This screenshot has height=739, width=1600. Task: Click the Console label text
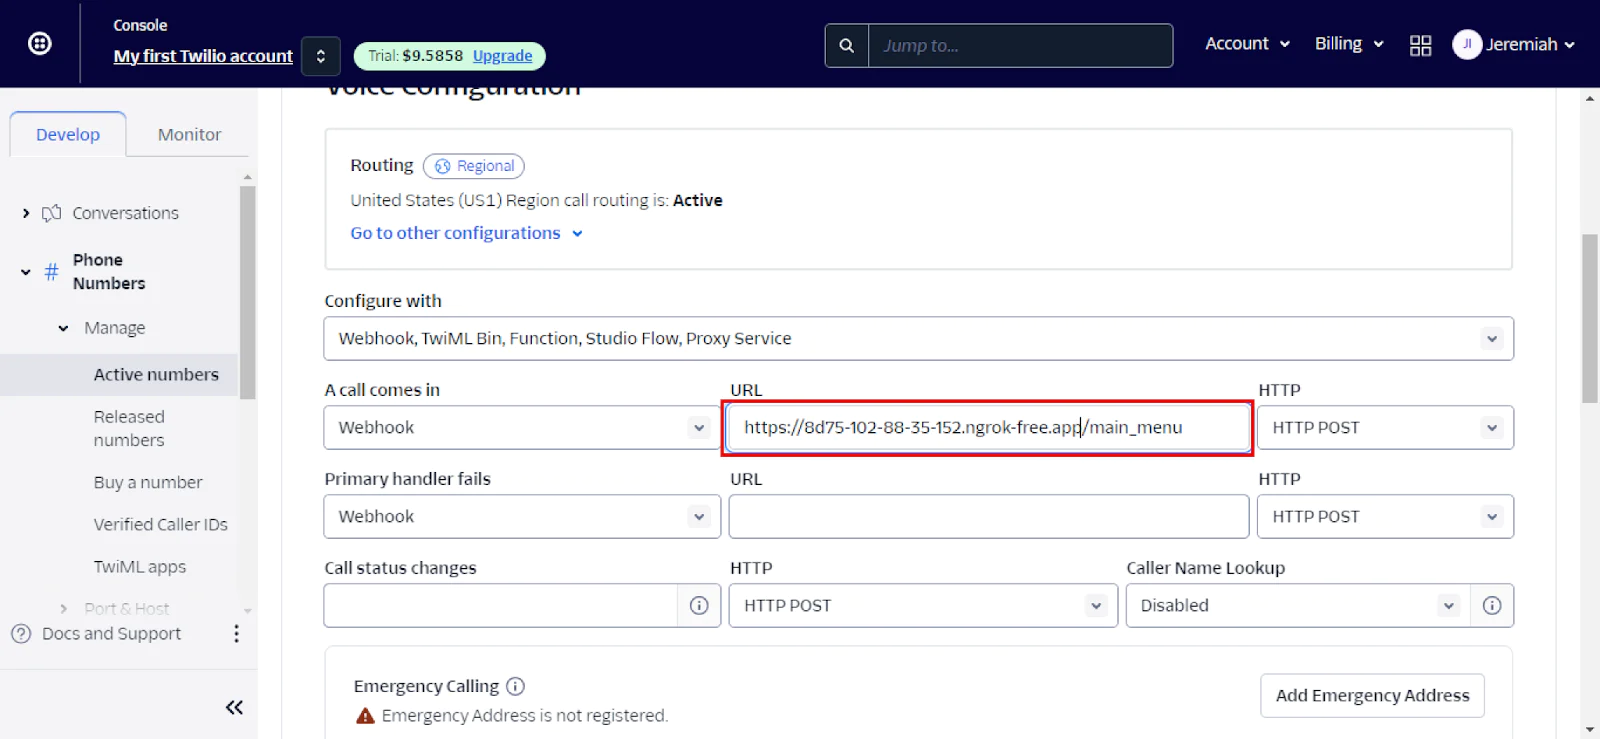(x=140, y=25)
